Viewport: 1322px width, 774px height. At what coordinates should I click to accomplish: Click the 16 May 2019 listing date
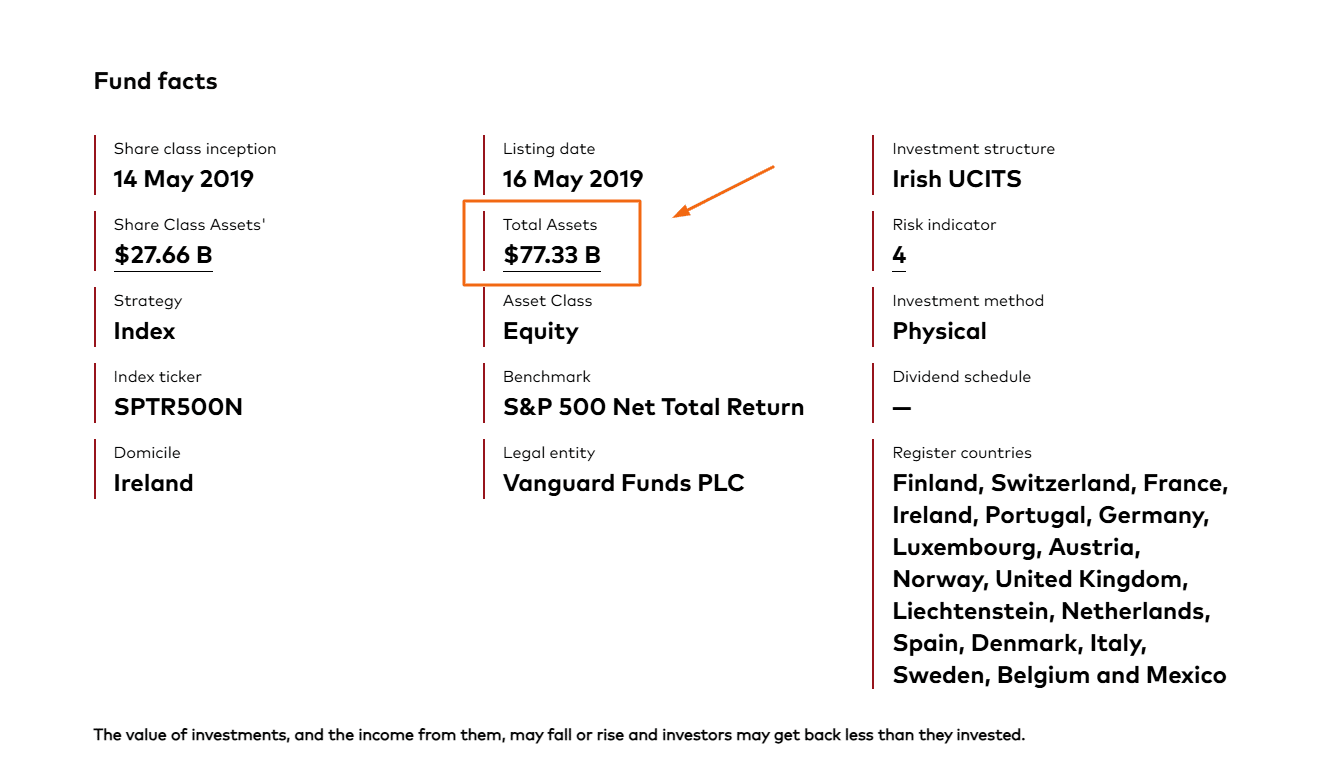pos(573,180)
